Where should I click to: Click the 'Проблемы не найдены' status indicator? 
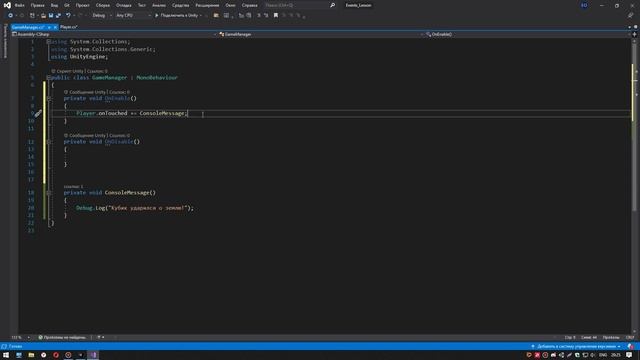[62, 338]
